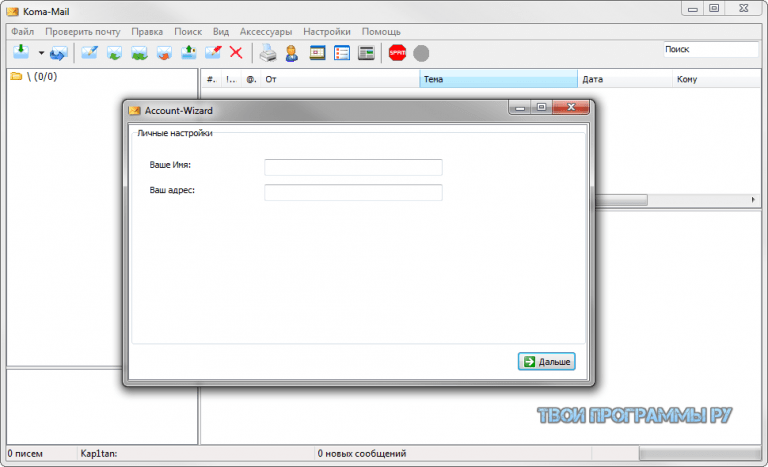Click the calendar window icon in toolbar
The height and width of the screenshot is (467, 768).
pos(317,52)
